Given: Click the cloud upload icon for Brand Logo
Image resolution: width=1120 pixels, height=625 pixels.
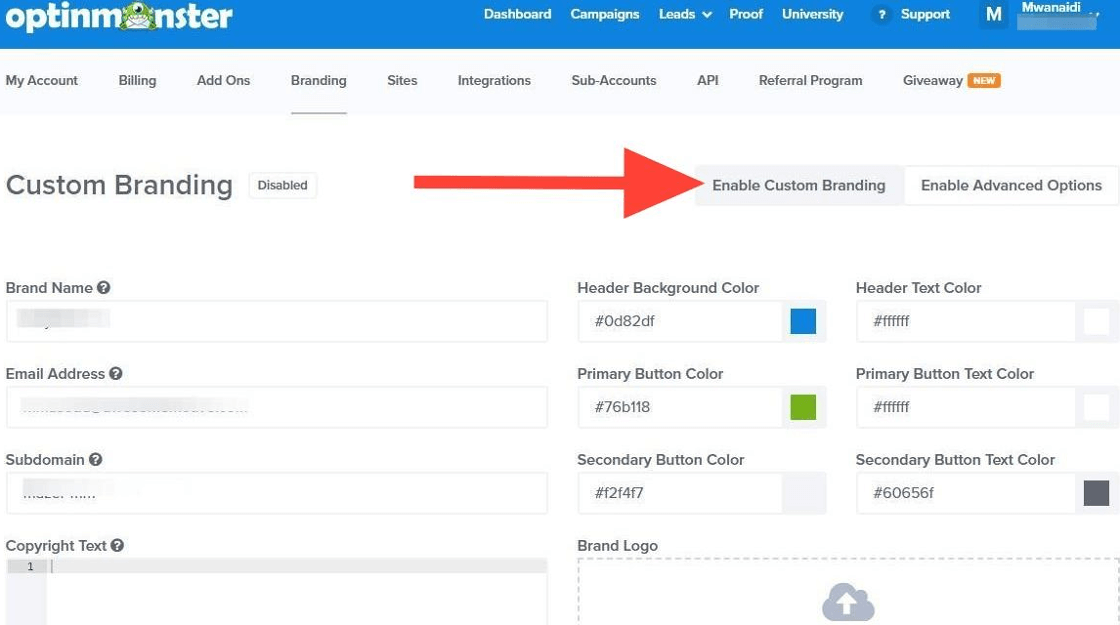Looking at the screenshot, I should point(848,603).
